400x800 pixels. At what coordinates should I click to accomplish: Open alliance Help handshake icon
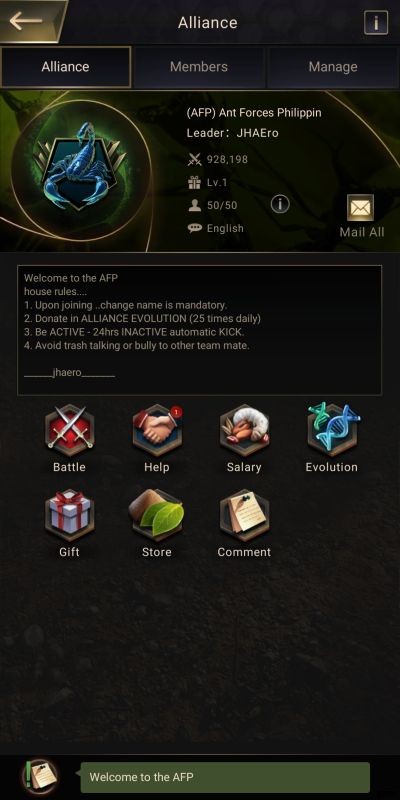(x=157, y=431)
